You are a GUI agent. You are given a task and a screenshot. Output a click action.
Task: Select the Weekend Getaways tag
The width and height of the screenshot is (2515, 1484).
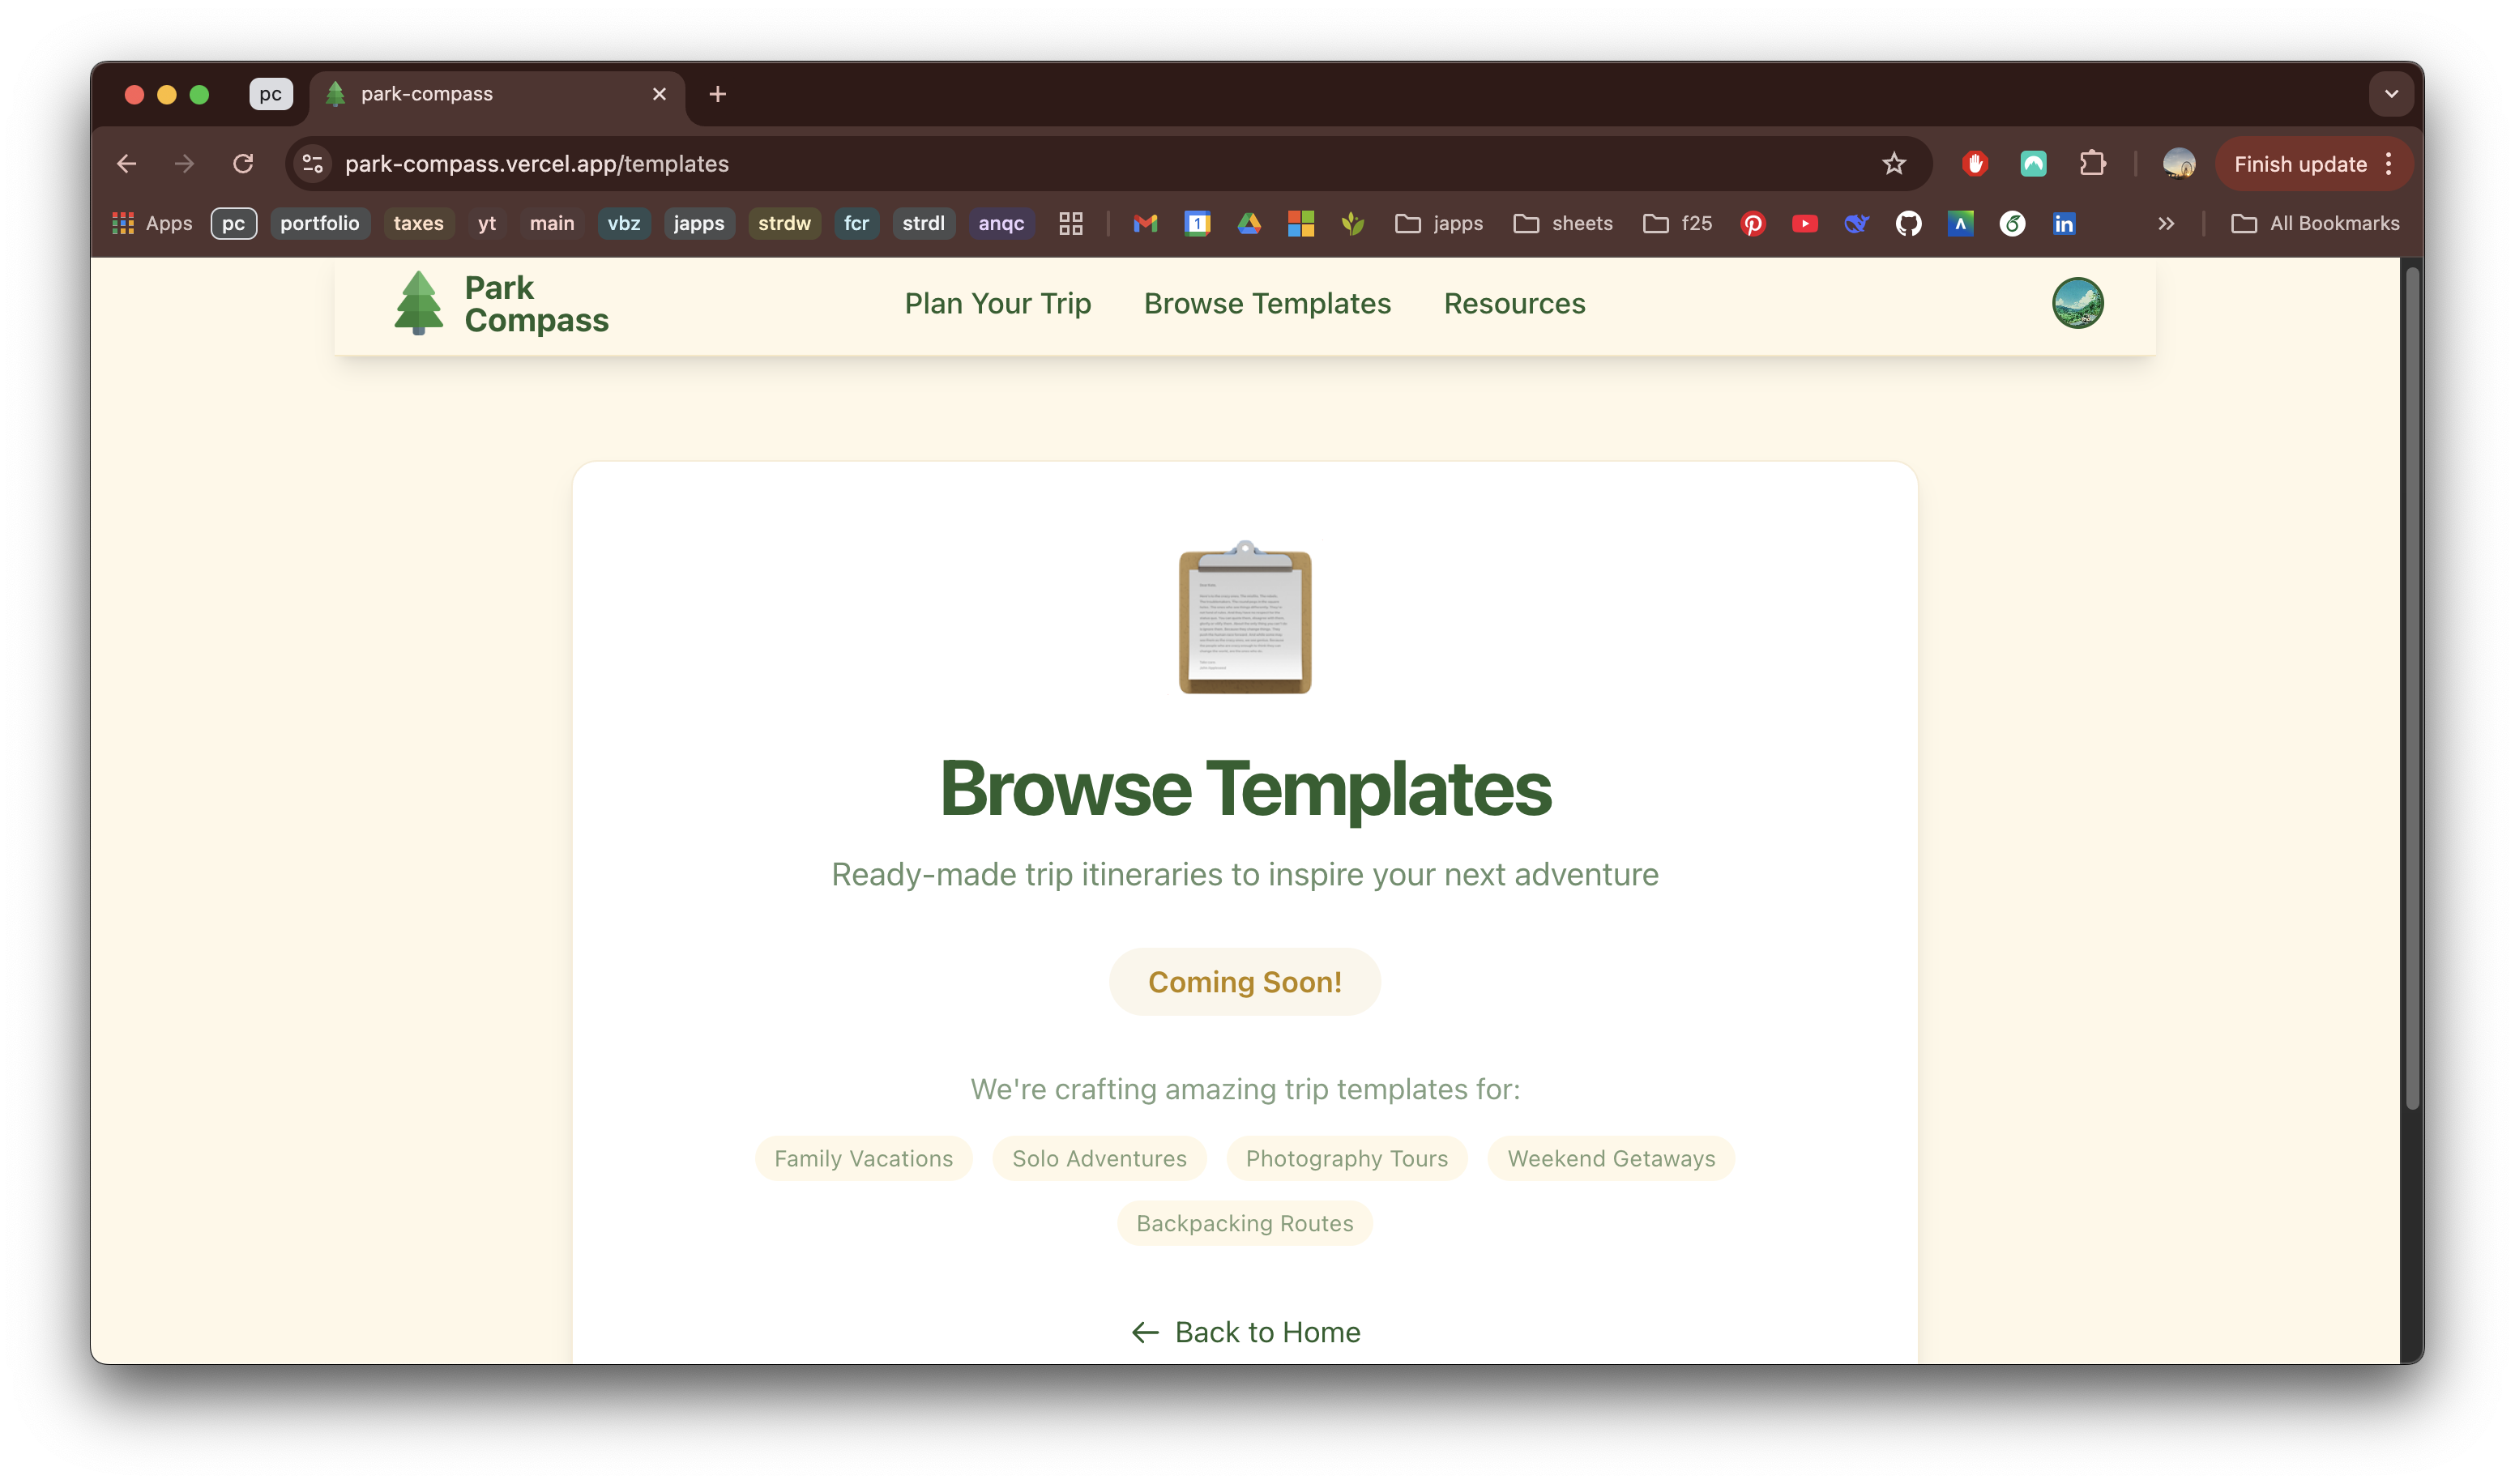tap(1610, 1158)
